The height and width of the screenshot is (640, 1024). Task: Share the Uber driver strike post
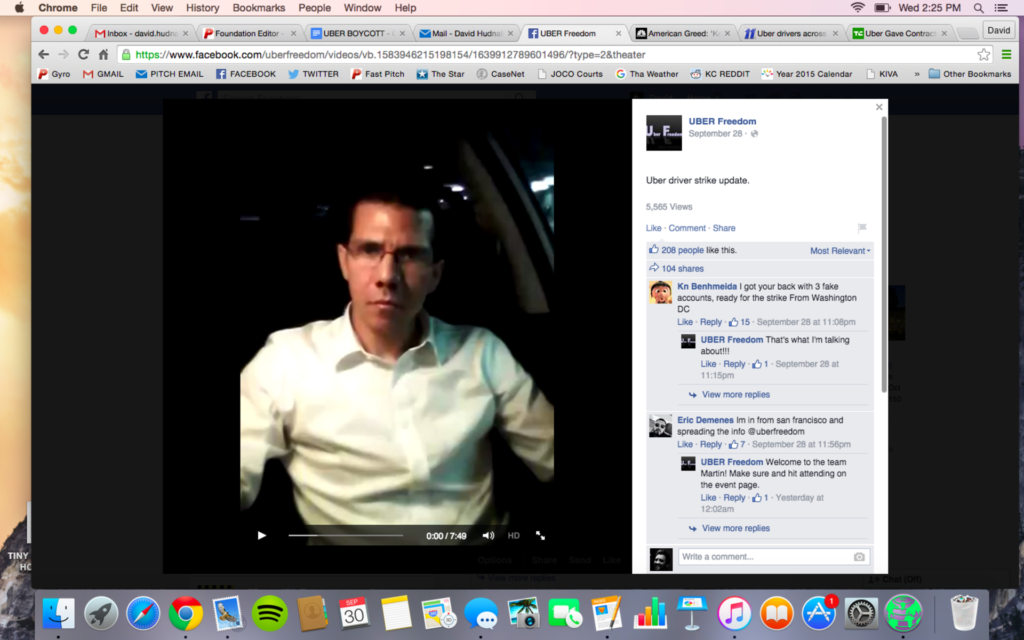pyautogui.click(x=724, y=228)
